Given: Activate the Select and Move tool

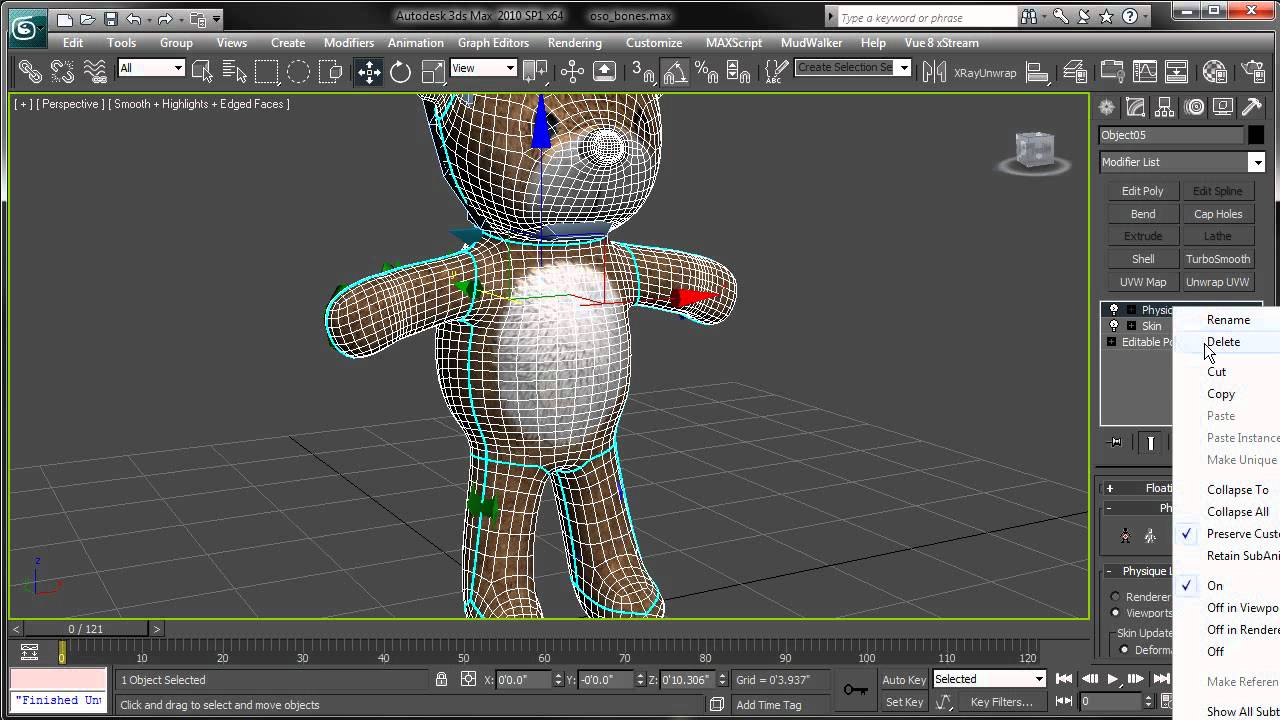Looking at the screenshot, I should coord(369,71).
